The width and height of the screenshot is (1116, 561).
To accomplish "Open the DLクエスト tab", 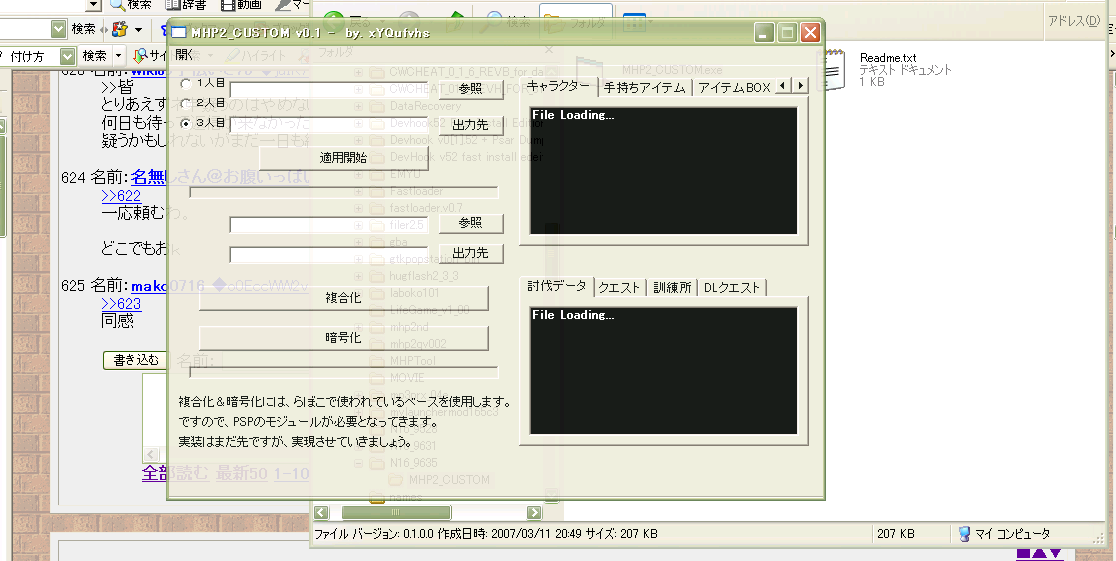I will 732,288.
